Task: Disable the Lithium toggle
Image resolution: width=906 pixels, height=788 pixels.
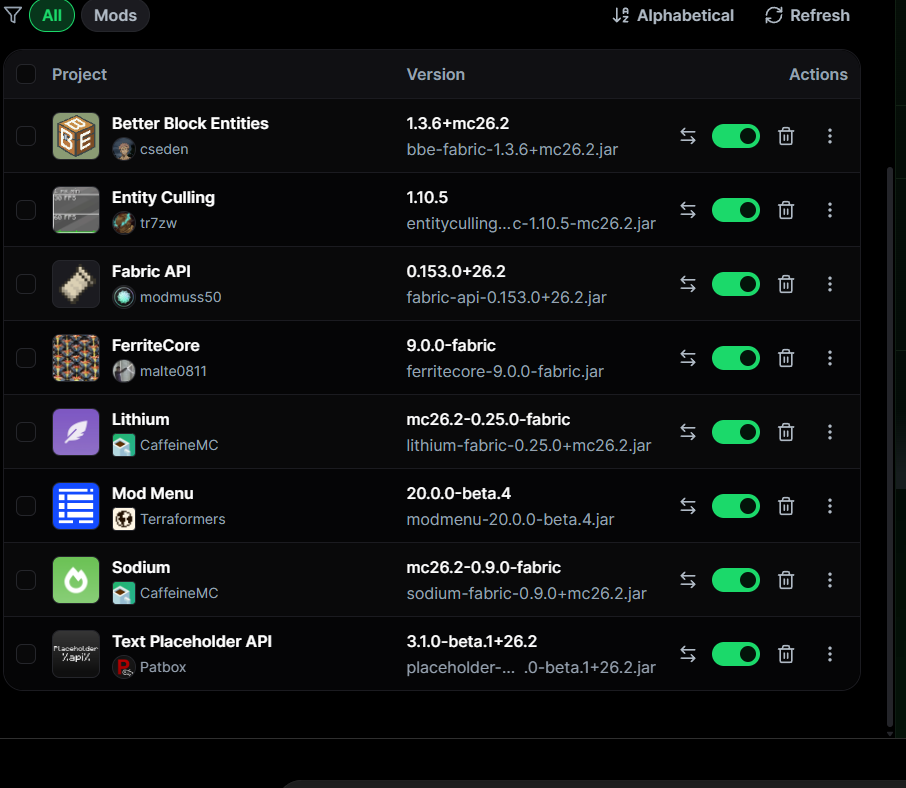Action: click(736, 432)
